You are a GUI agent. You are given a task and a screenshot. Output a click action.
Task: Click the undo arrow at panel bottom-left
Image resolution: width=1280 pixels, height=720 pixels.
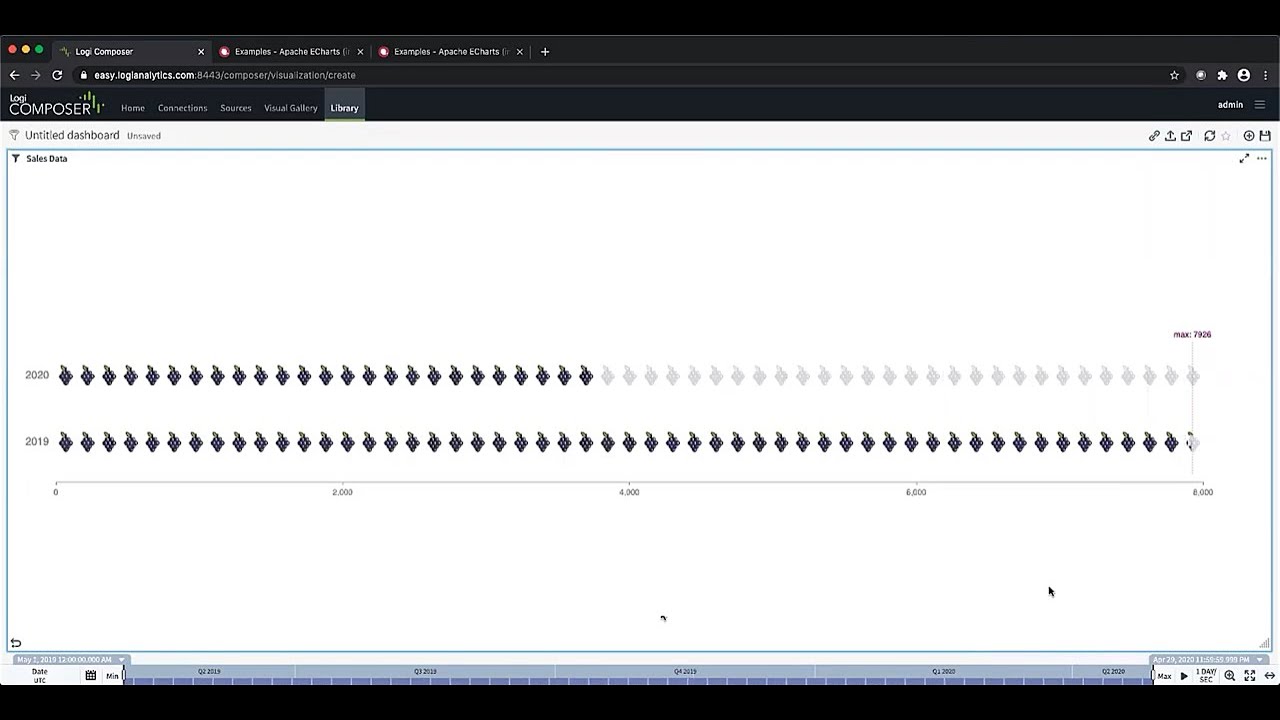coord(15,643)
